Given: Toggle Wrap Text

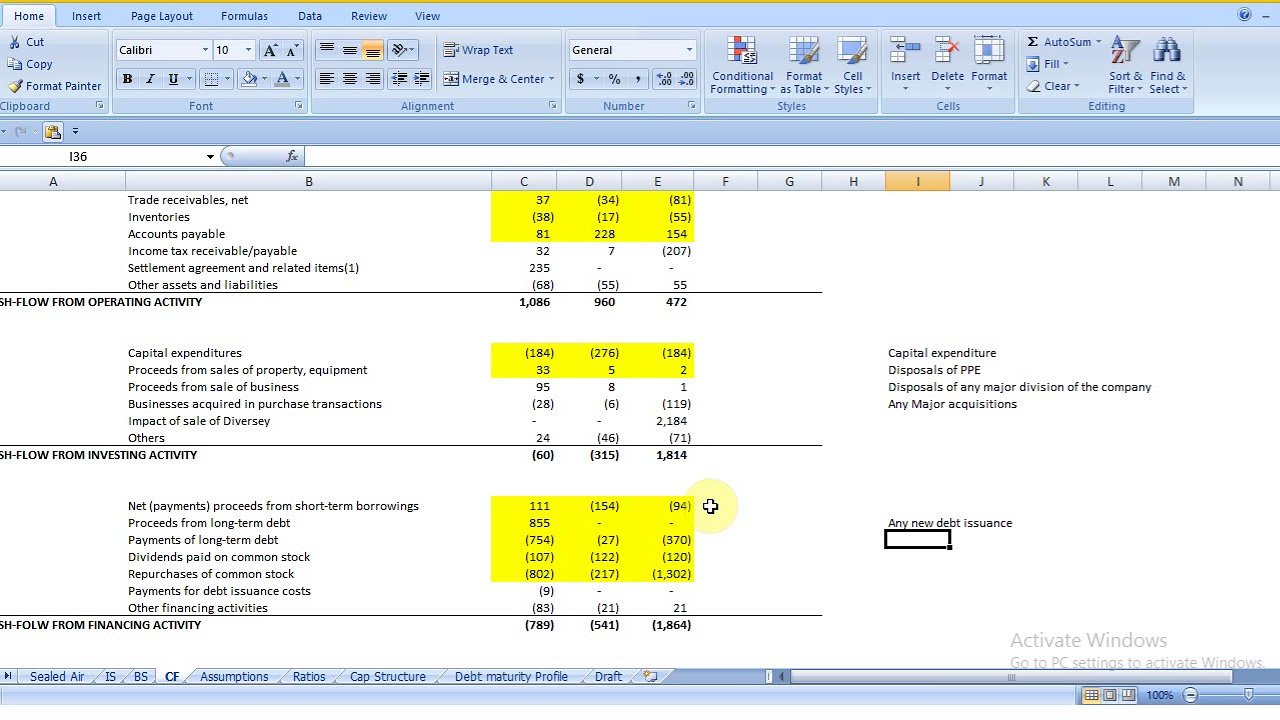Looking at the screenshot, I should tap(478, 50).
